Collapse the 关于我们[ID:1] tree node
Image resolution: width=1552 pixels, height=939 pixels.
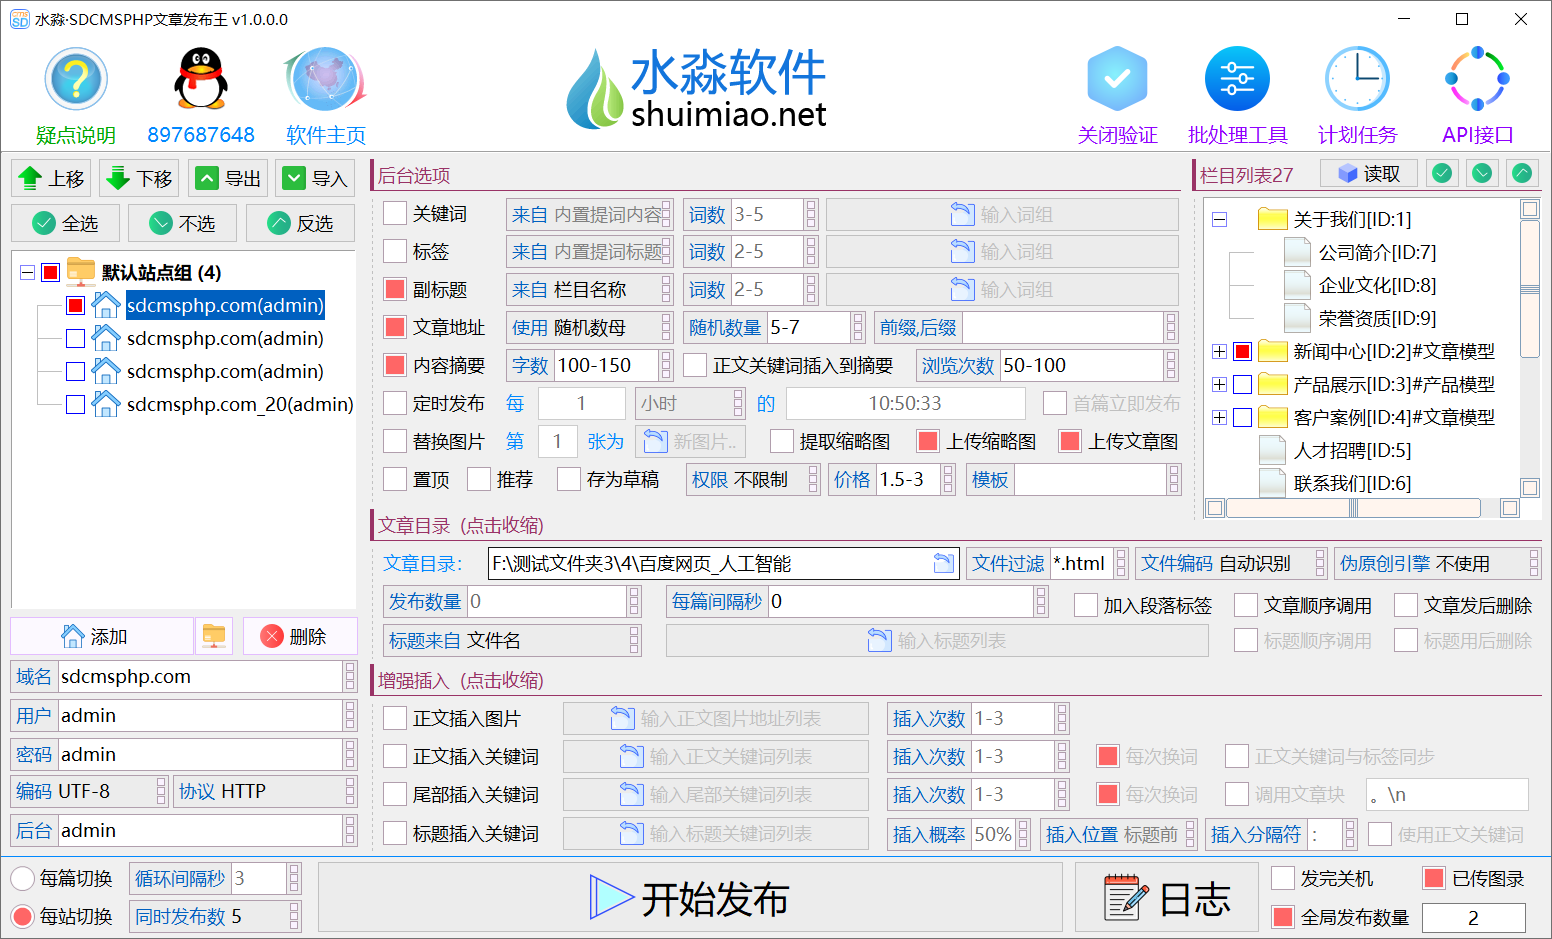click(x=1219, y=219)
